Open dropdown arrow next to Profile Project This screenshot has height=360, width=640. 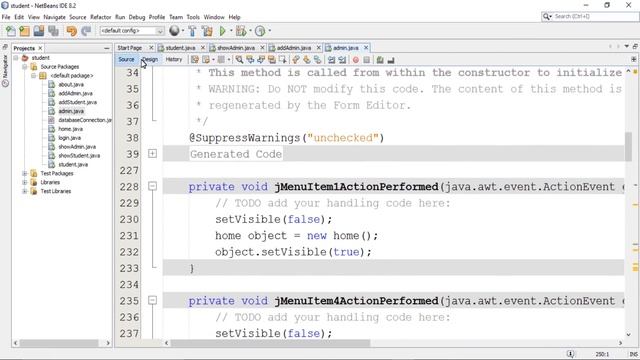click(269, 31)
